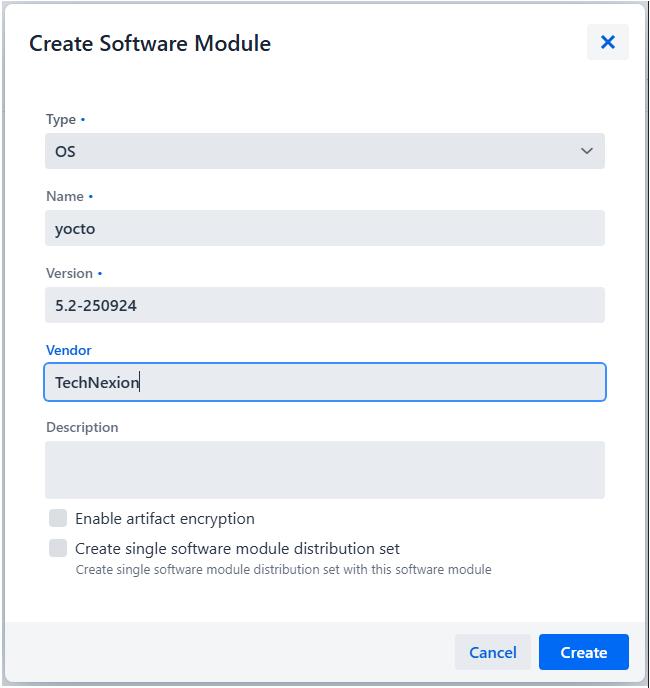This screenshot has height=688, width=650.
Task: Click the Name field containing yocto
Action: point(324,228)
